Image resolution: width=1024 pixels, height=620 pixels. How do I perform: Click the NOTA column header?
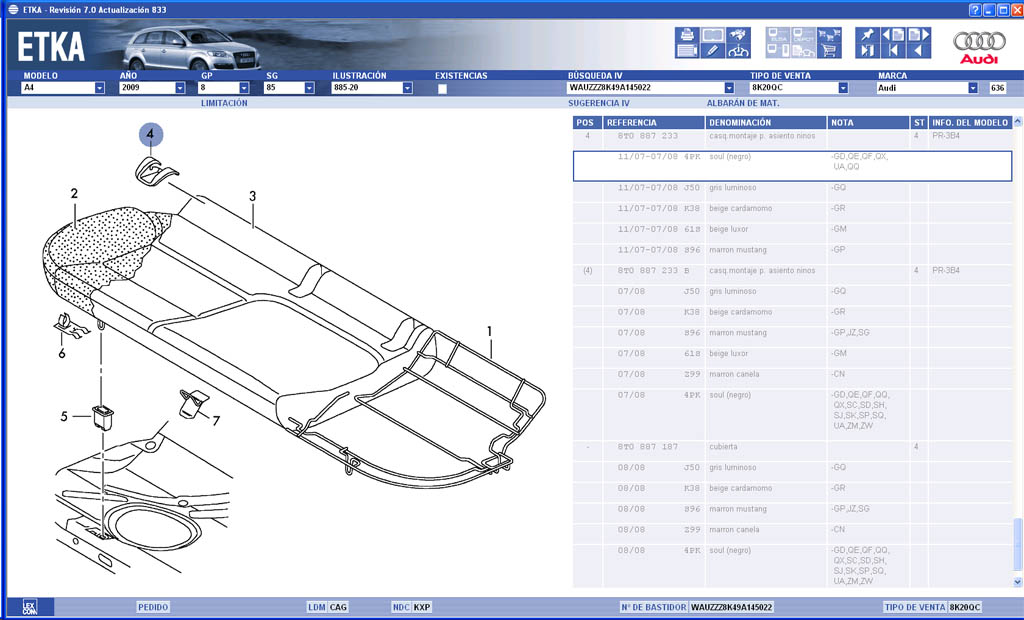coord(868,122)
